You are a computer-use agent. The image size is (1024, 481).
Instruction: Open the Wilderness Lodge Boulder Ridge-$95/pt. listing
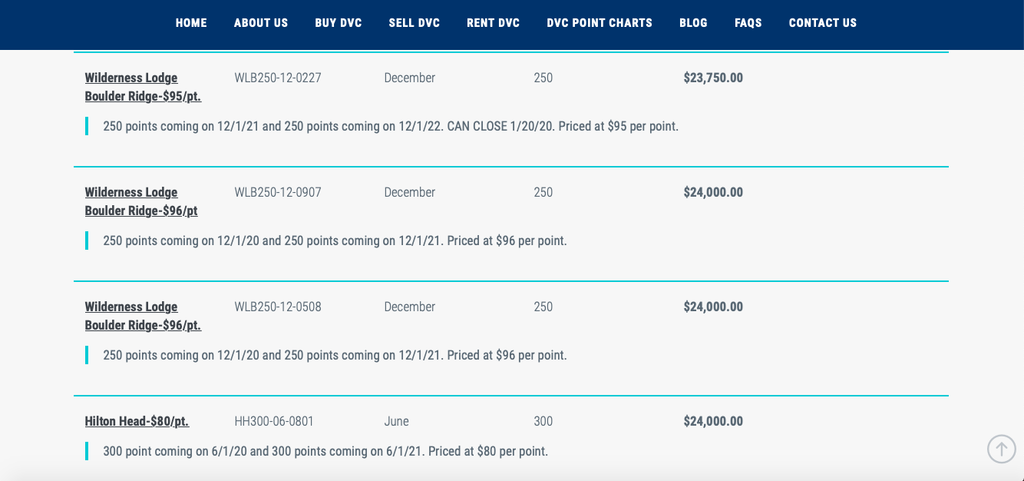(143, 87)
